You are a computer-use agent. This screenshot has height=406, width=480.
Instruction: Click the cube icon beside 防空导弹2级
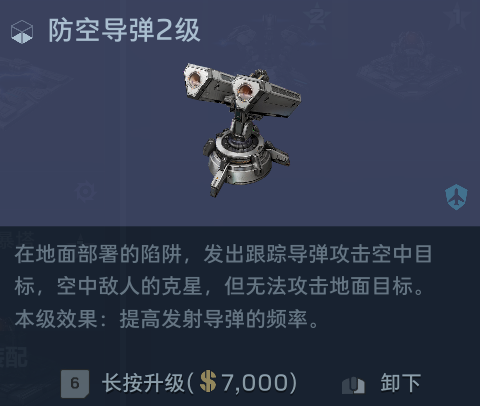[x=22, y=32]
